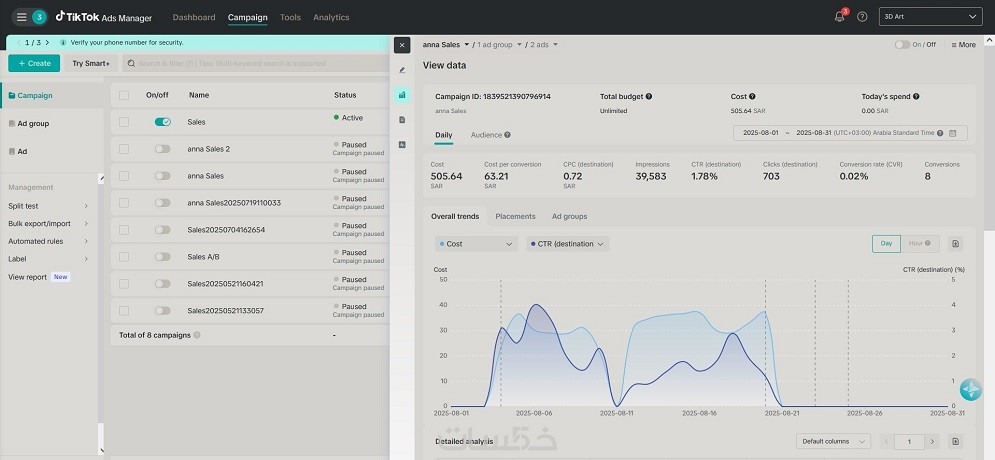Select the Day granularity button
The image size is (995, 460).
(x=886, y=244)
